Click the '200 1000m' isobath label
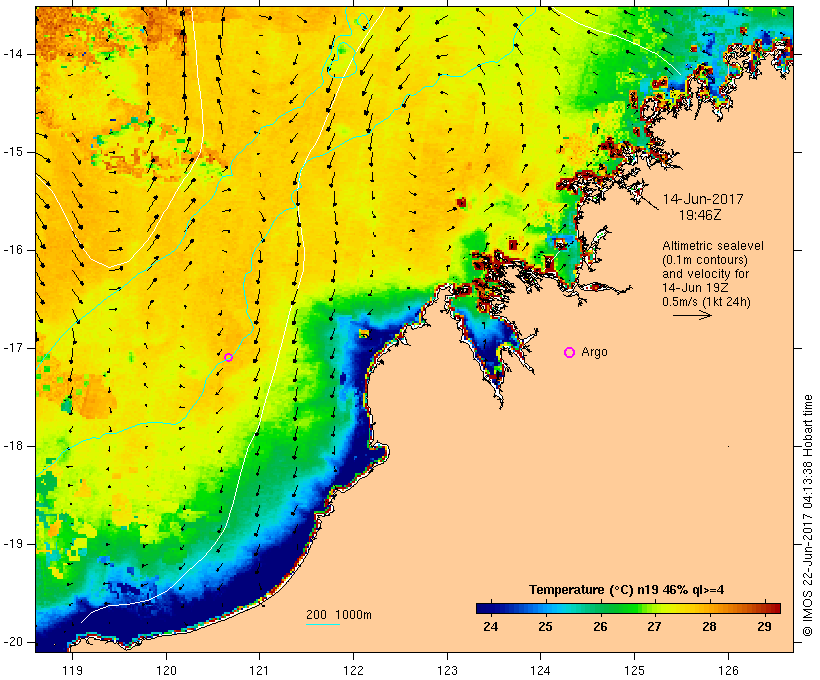 point(339,615)
